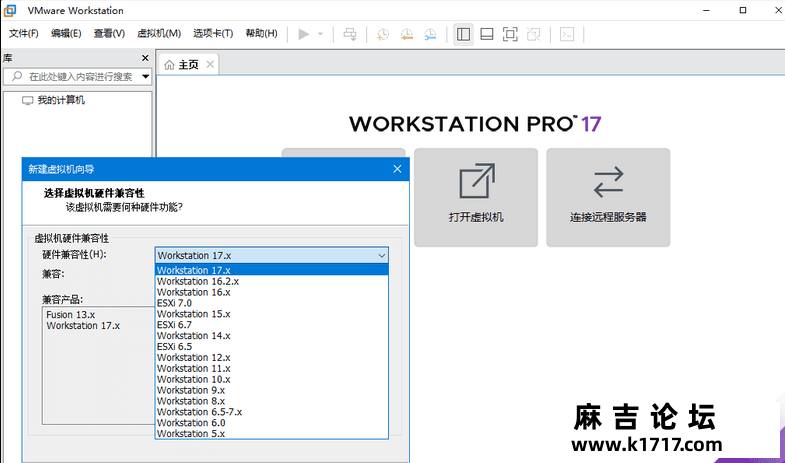Close the 新建虚拟机向导 dialog
Viewport: 785px width, 463px height.
click(x=398, y=169)
